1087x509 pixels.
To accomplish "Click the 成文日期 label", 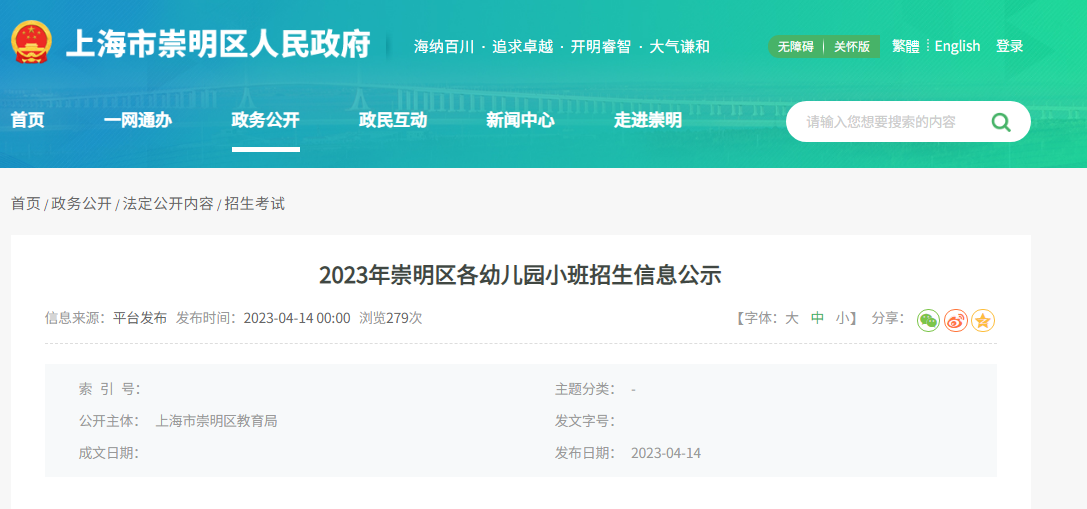I will 109,454.
